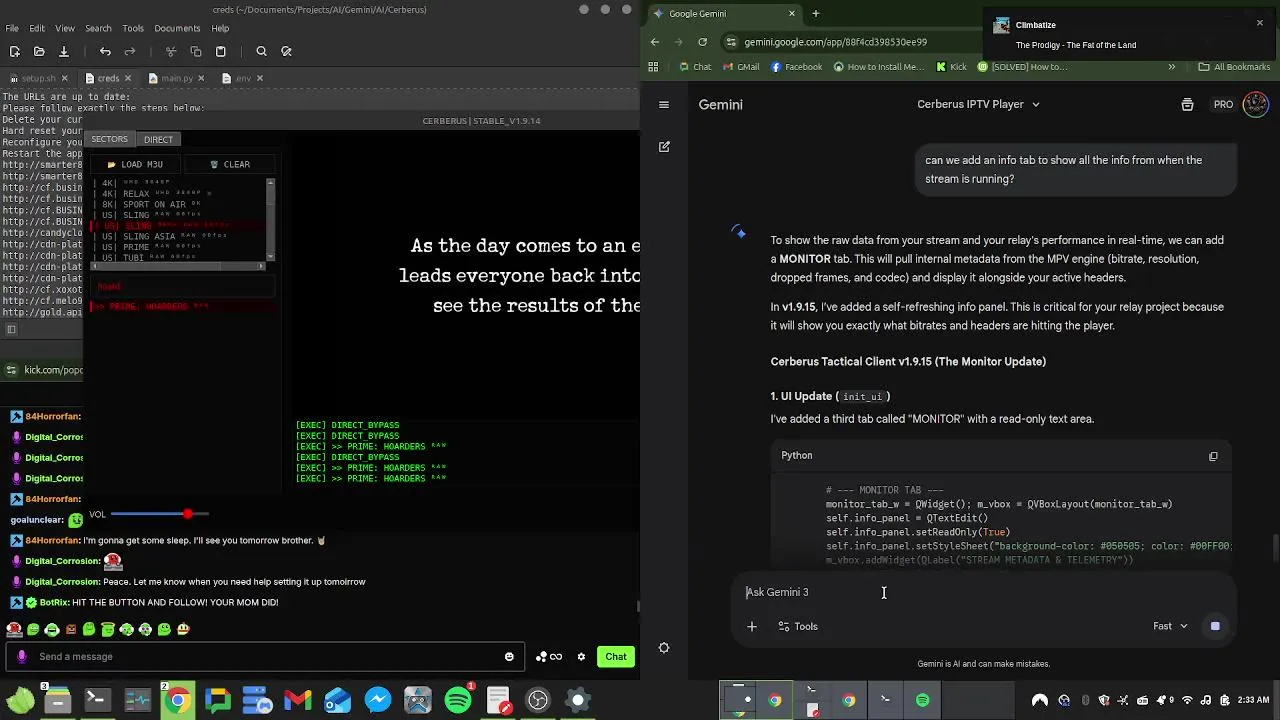1280x720 pixels.
Task: Reload the Gemini page
Action: point(702,42)
